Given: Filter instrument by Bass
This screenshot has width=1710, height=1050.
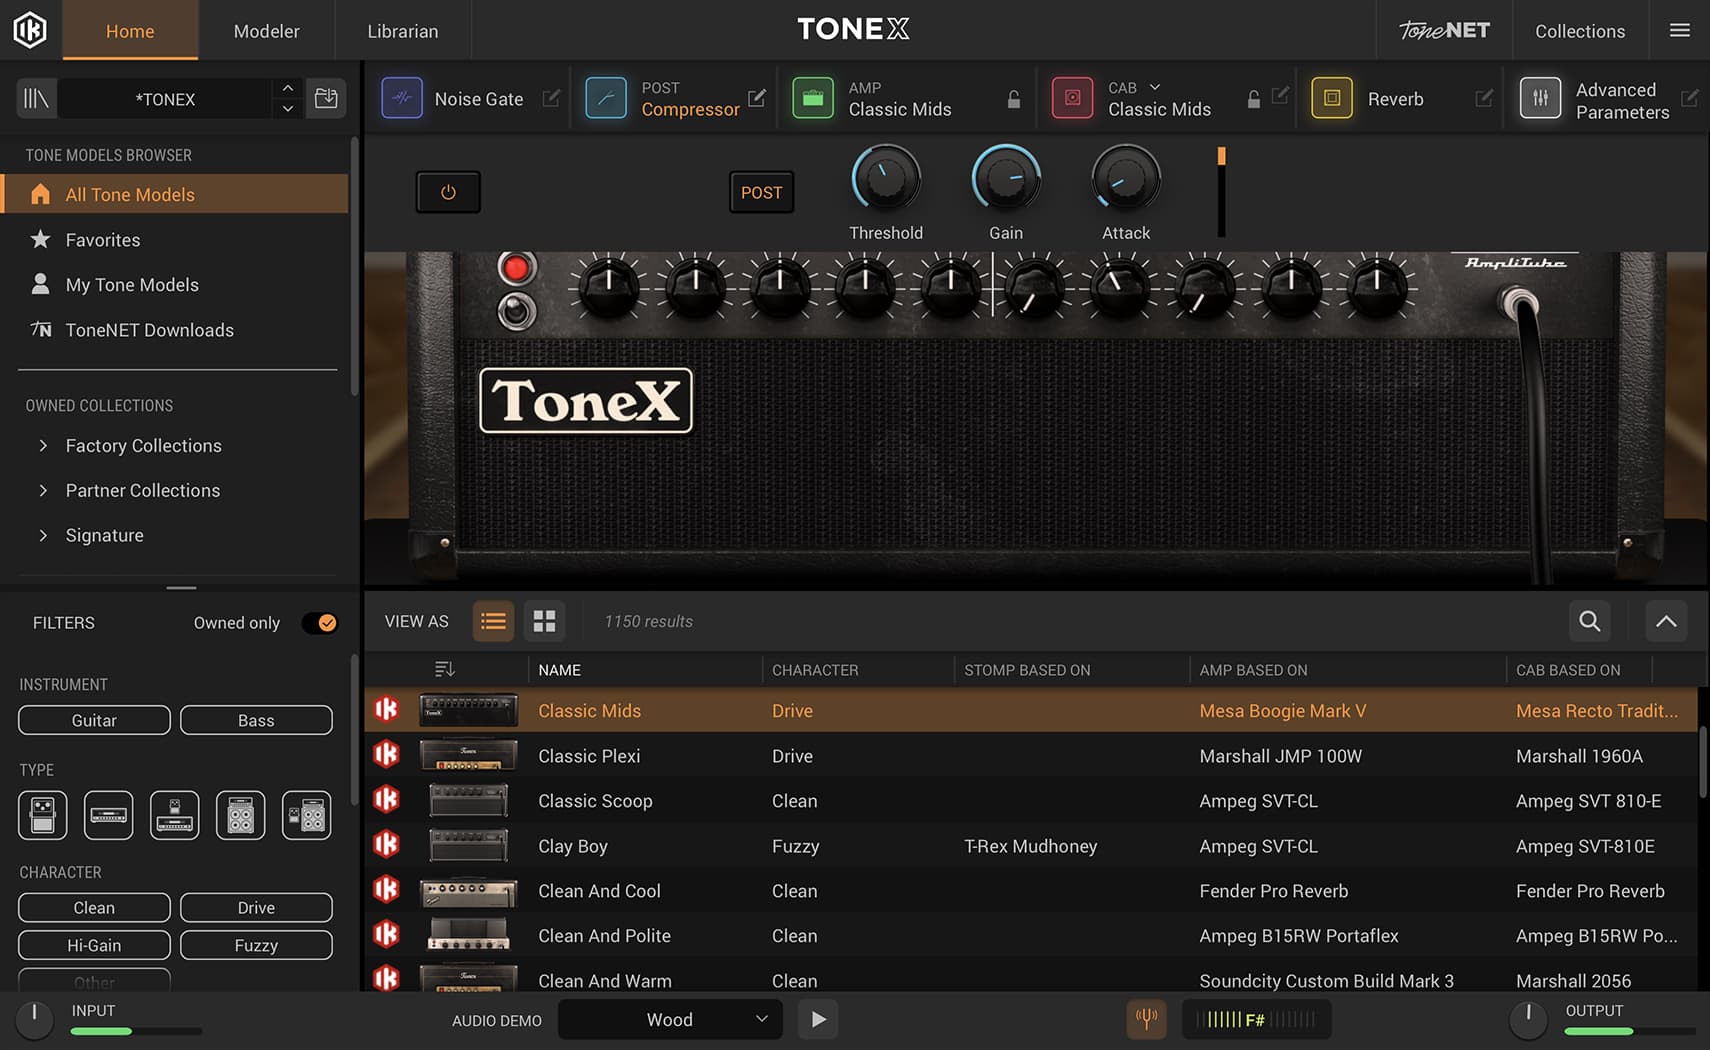Looking at the screenshot, I should point(256,720).
